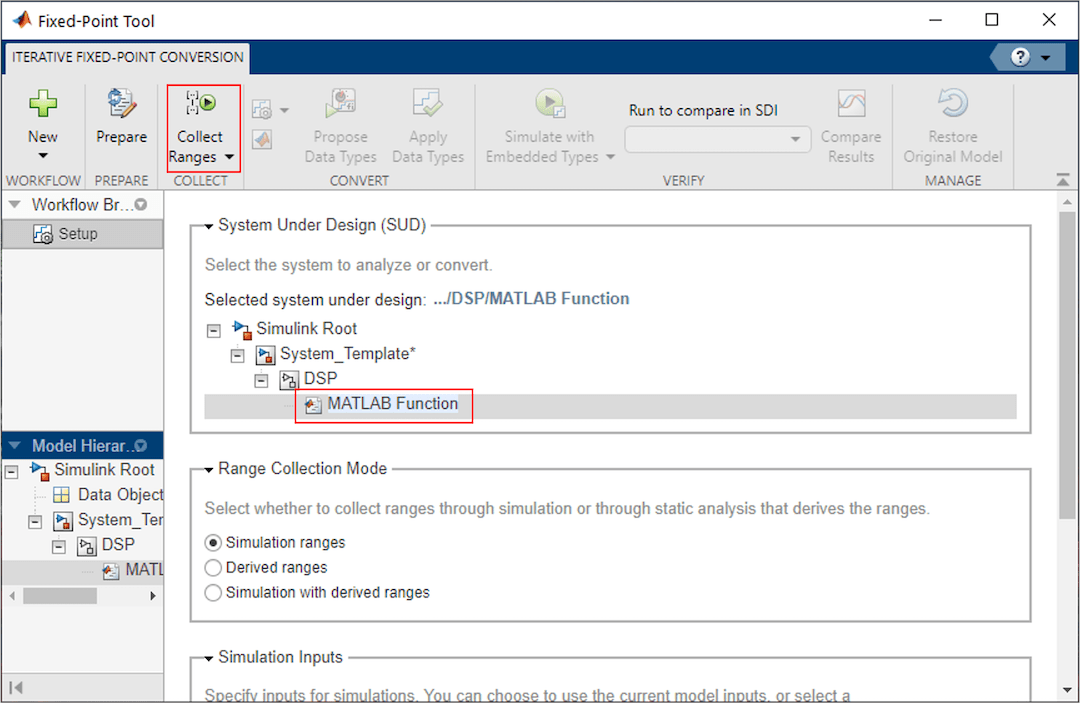Select Setup in the Workflow Browser
Viewport: 1080px width, 703px height.
(77, 234)
